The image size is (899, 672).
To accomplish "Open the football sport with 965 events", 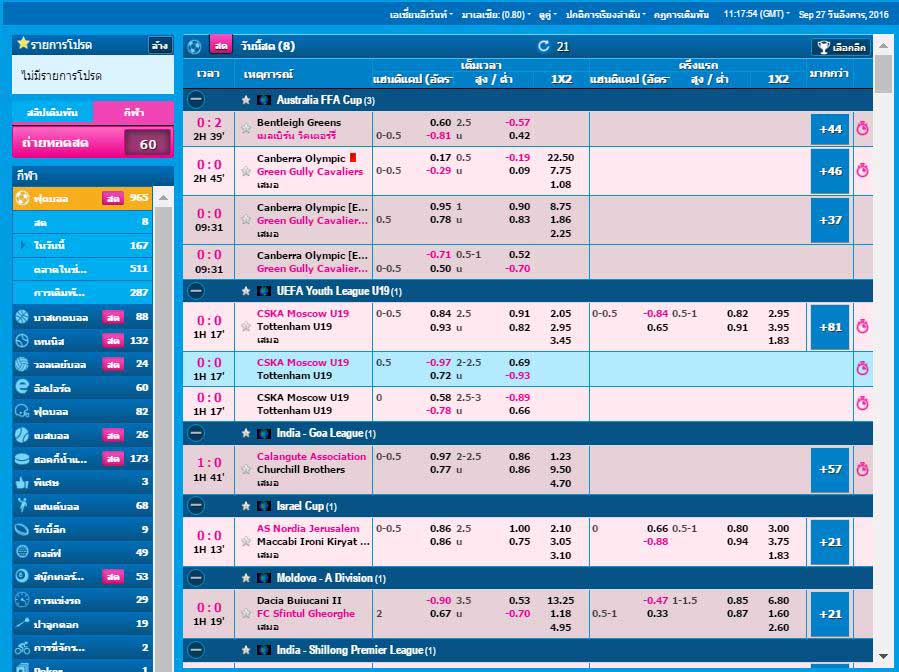I will point(83,198).
